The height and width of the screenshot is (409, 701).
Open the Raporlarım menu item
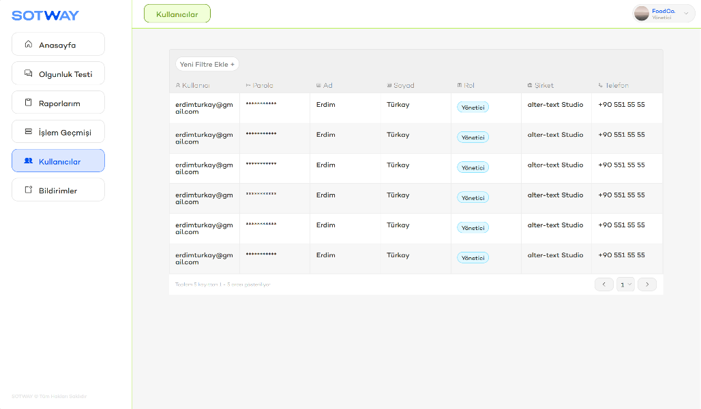tap(58, 103)
